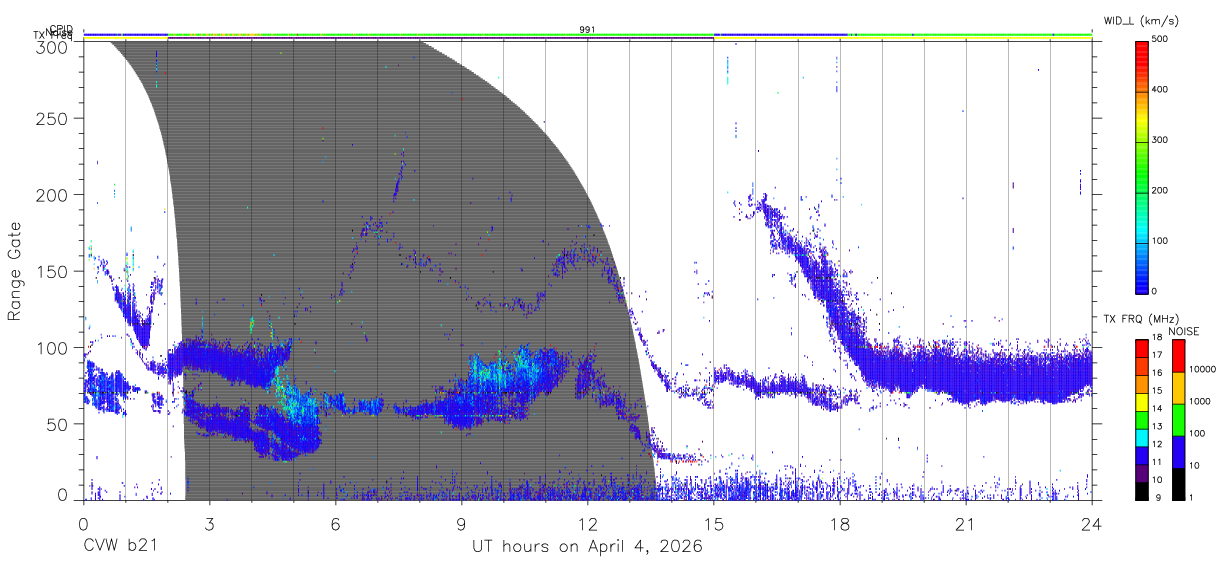Select the green band of WID colorbar
Screen dimensions: 1228x567
(x=1141, y=165)
